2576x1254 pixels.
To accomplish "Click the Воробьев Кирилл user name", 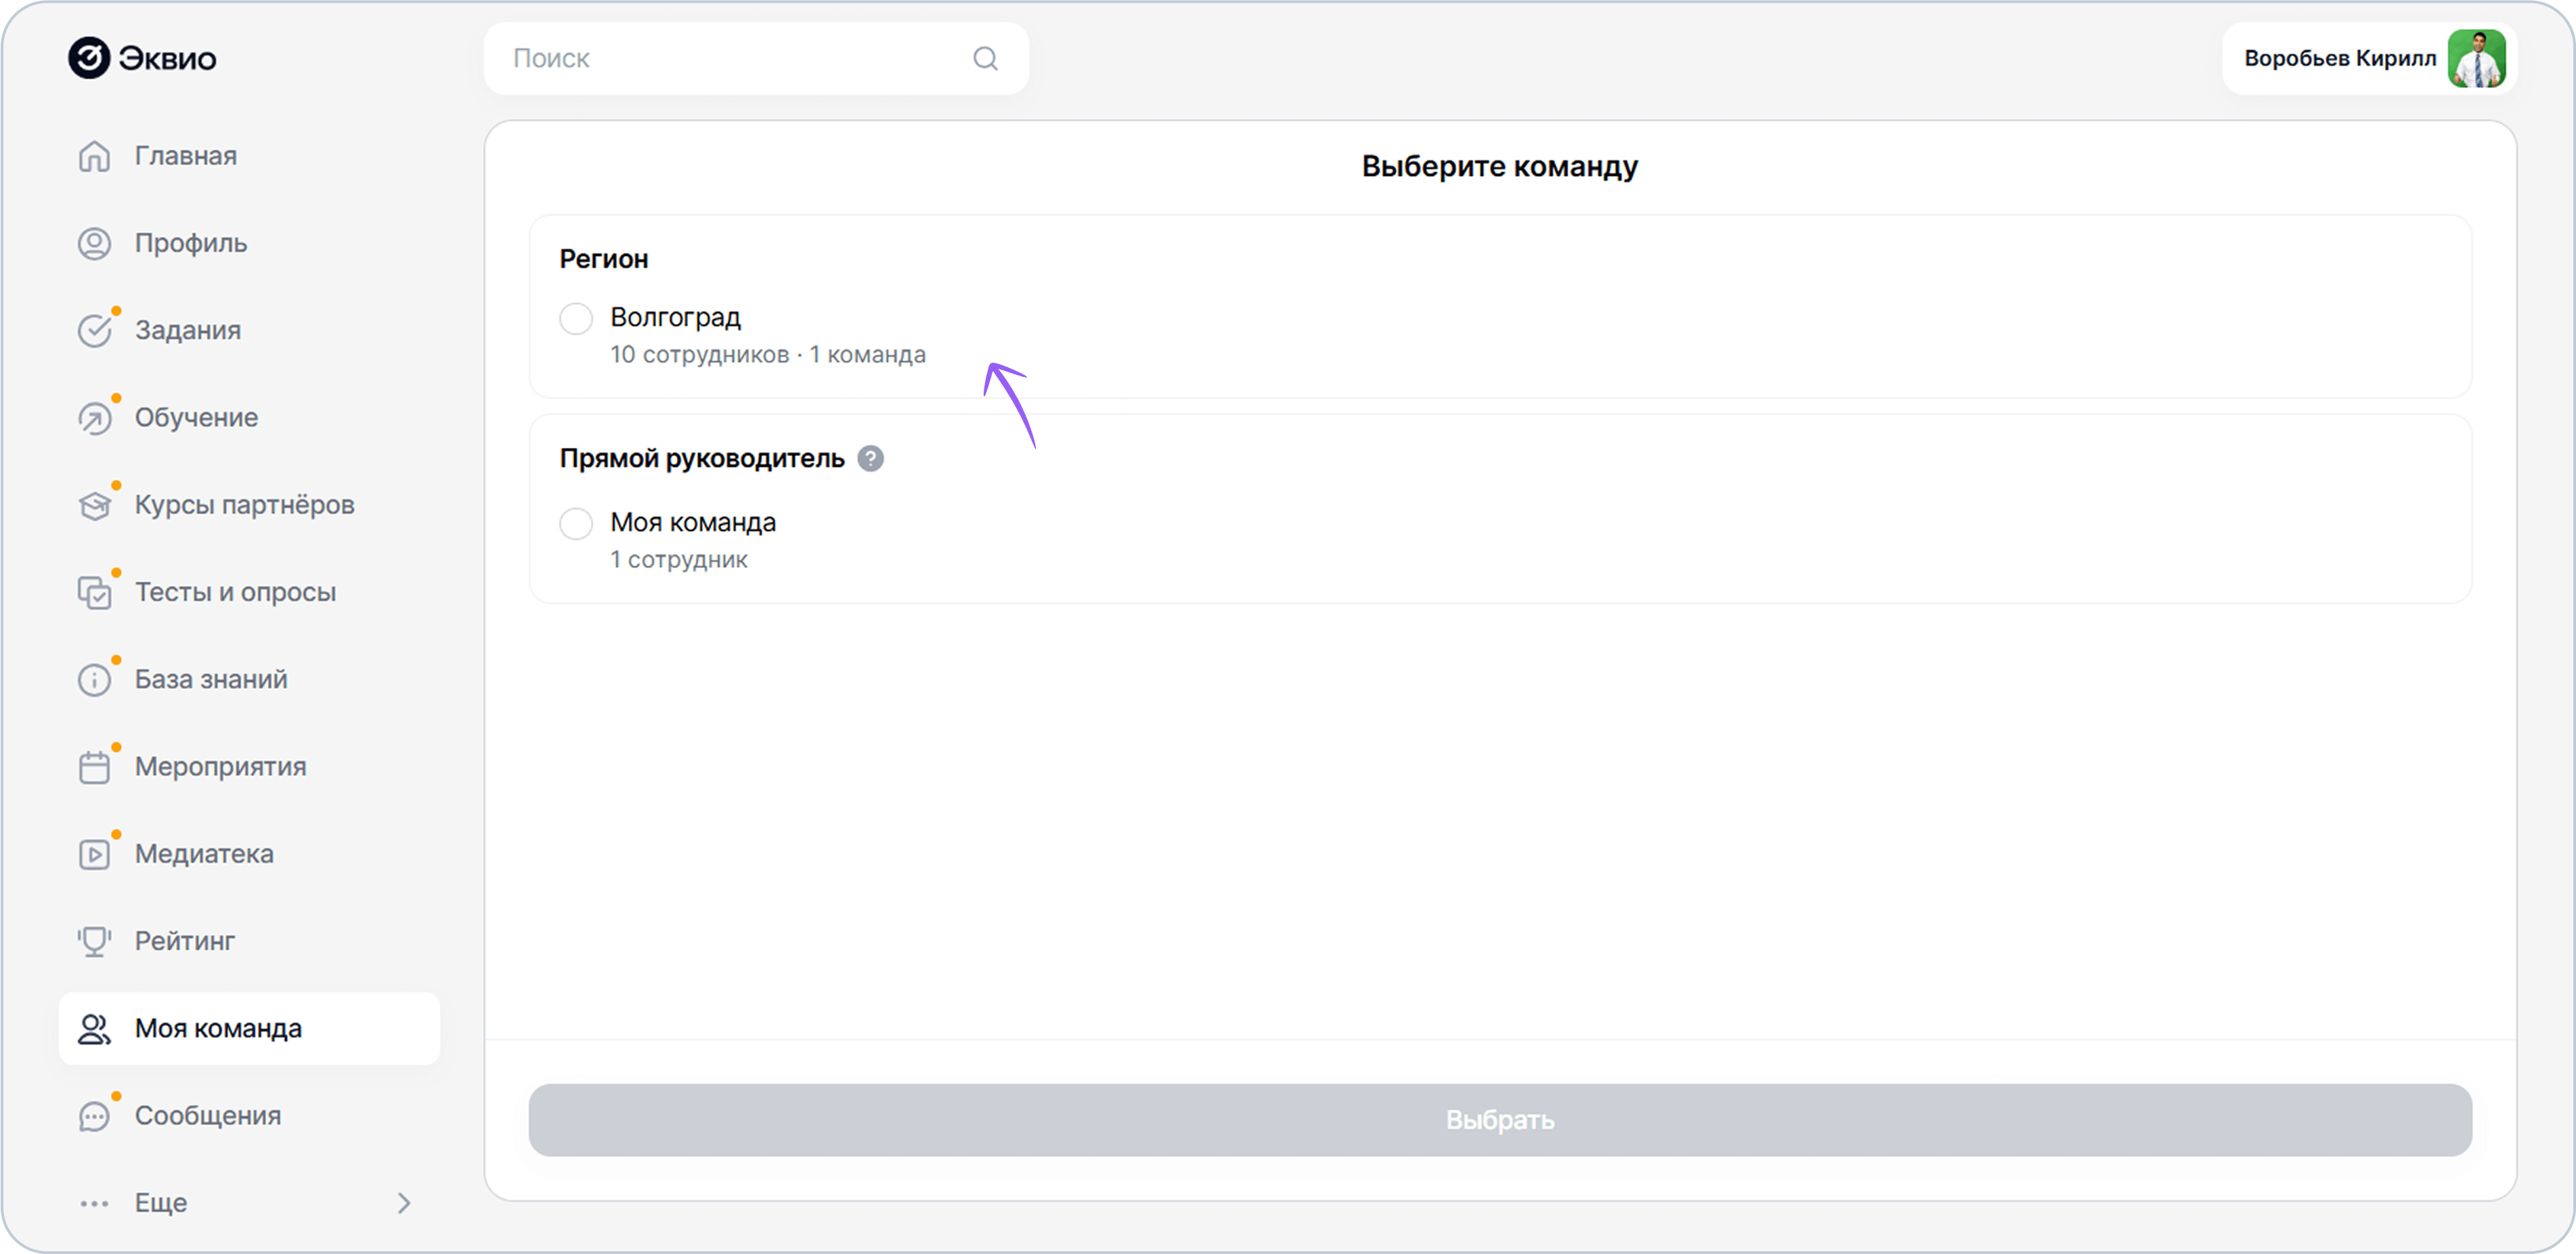I will pos(2340,58).
